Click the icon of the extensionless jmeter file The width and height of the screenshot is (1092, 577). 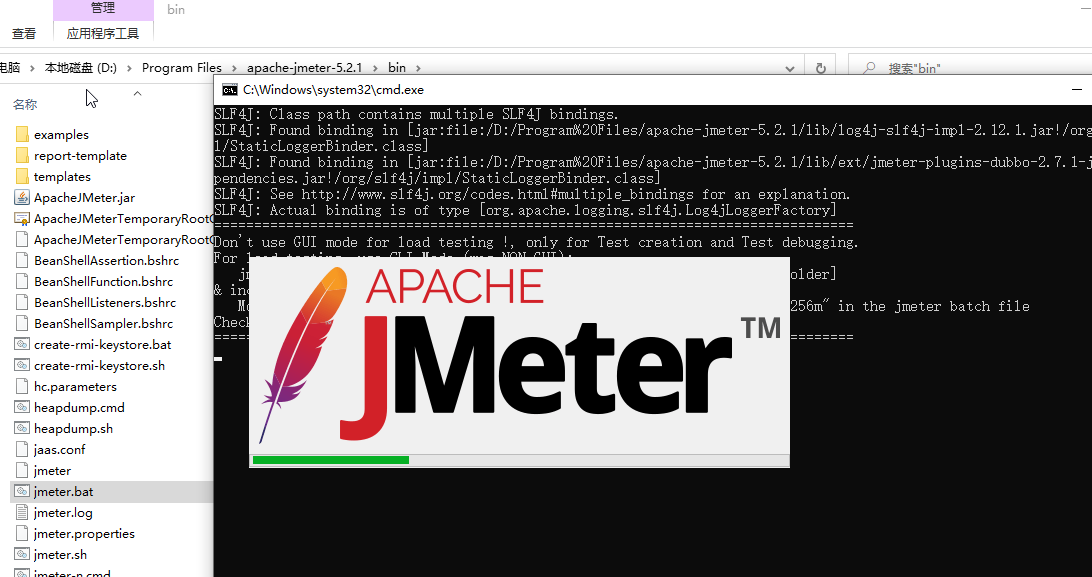click(x=22, y=471)
